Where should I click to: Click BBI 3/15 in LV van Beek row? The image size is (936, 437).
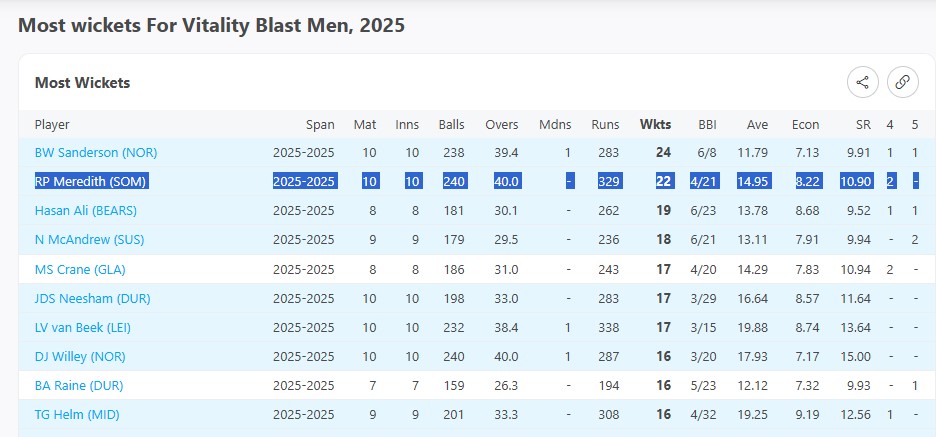pyautogui.click(x=703, y=328)
